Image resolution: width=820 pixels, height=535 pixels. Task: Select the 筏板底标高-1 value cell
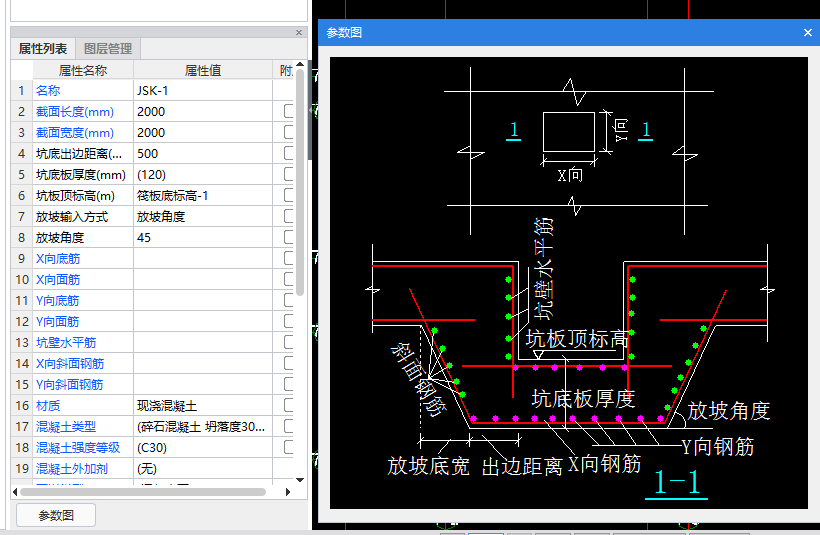[x=203, y=195]
